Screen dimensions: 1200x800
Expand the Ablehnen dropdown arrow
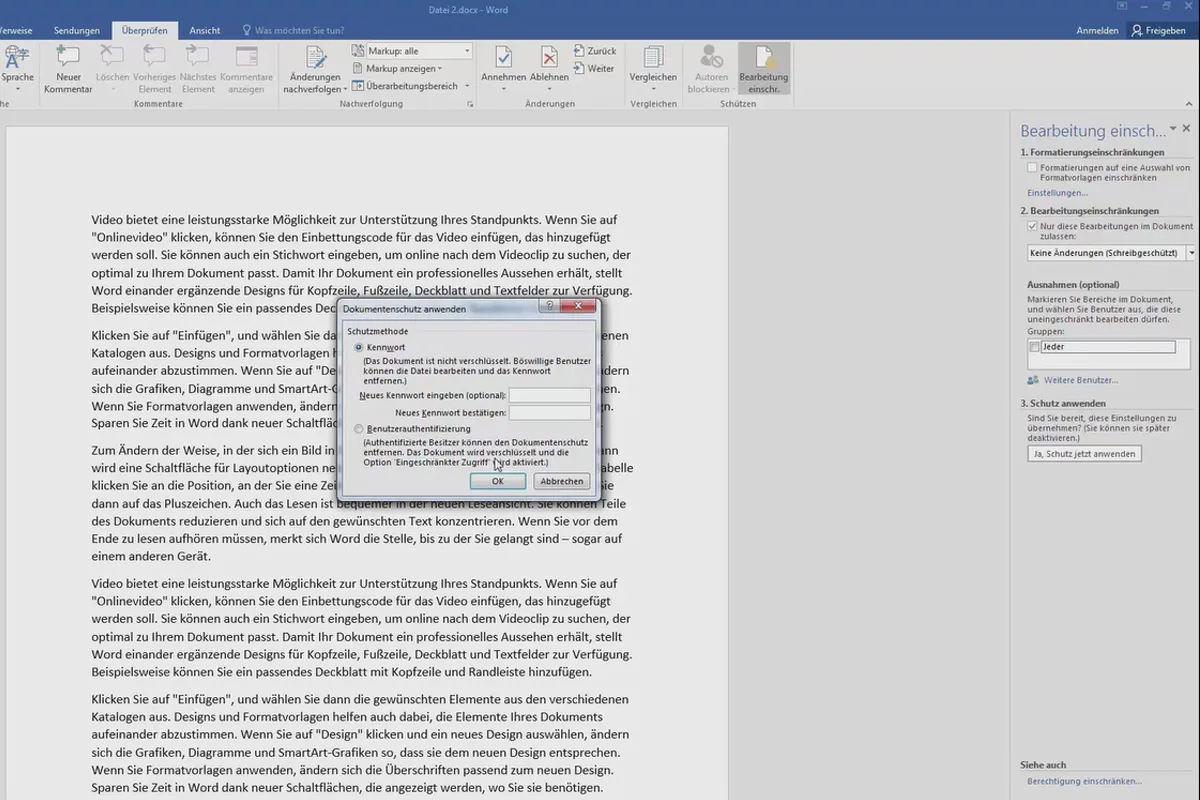pyautogui.click(x=549, y=90)
